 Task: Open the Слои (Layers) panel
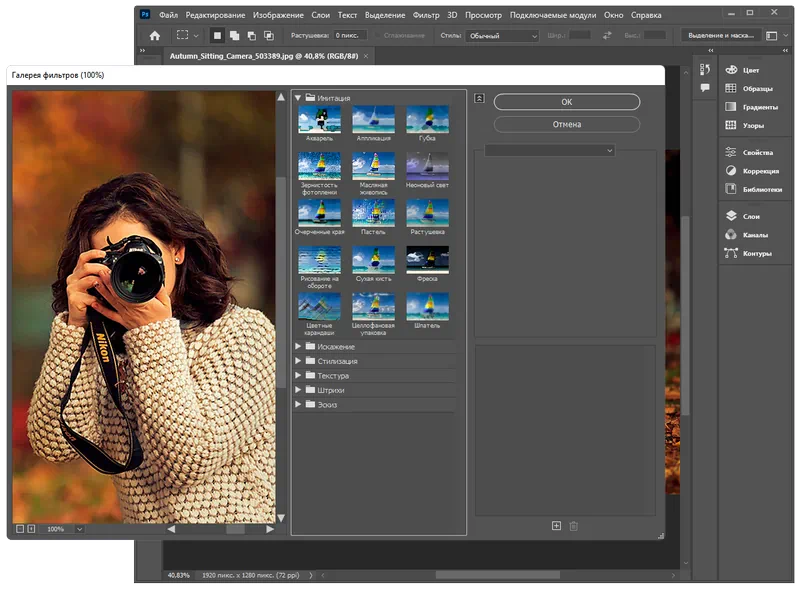[750, 216]
